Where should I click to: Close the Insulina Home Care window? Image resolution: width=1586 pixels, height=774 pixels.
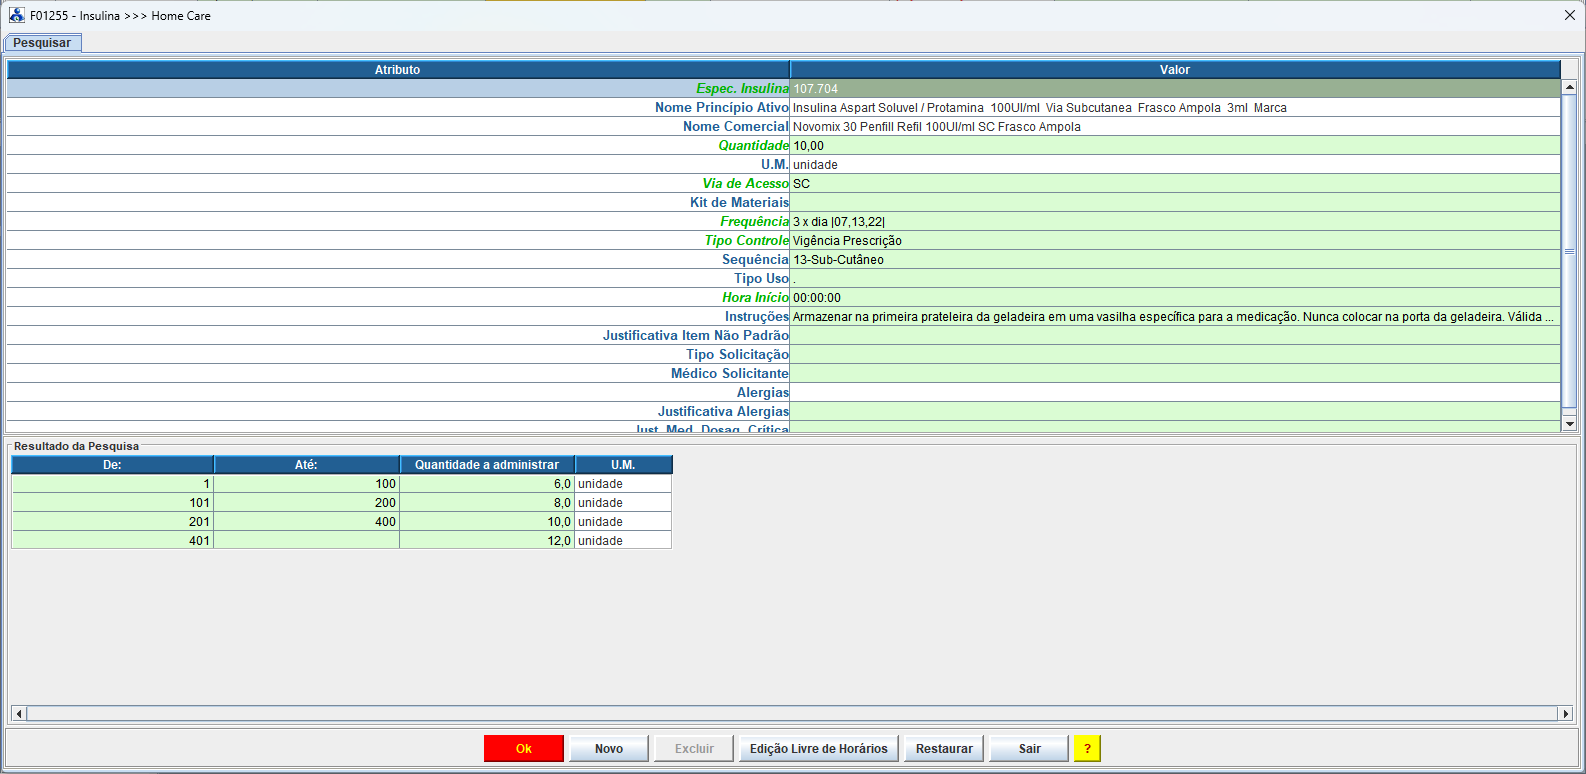pyautogui.click(x=1569, y=15)
